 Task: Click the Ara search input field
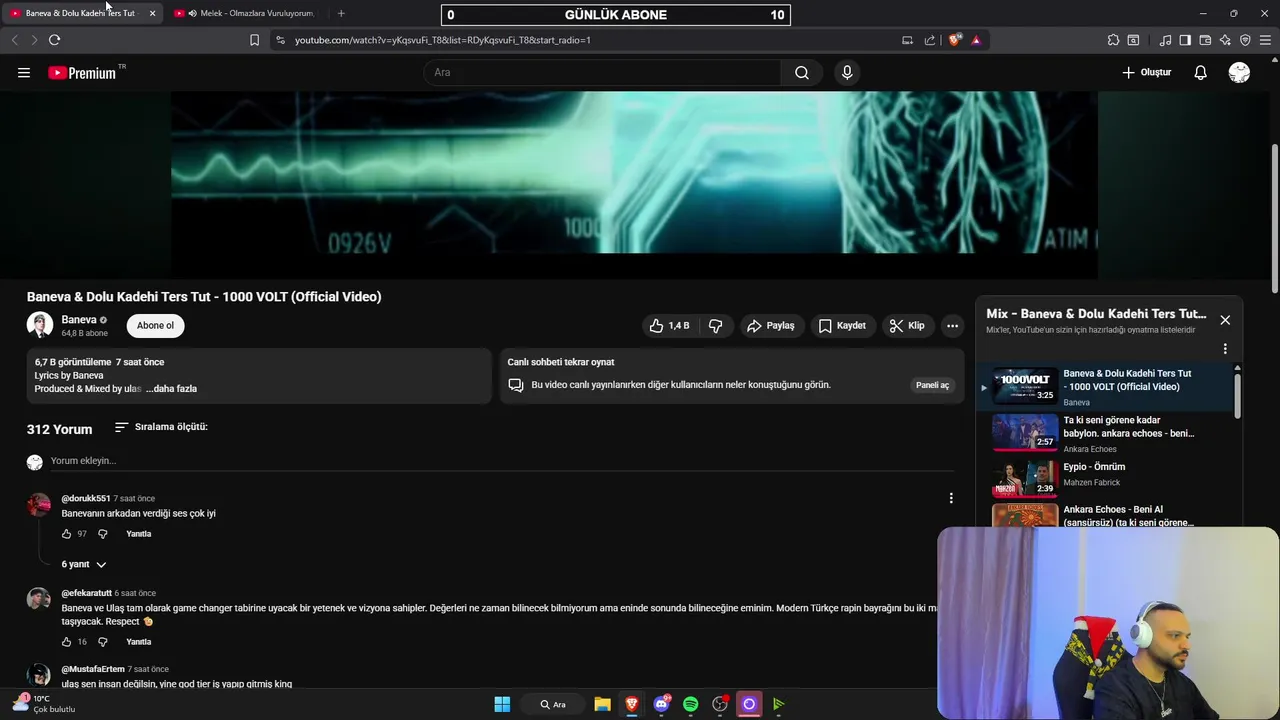(x=602, y=72)
